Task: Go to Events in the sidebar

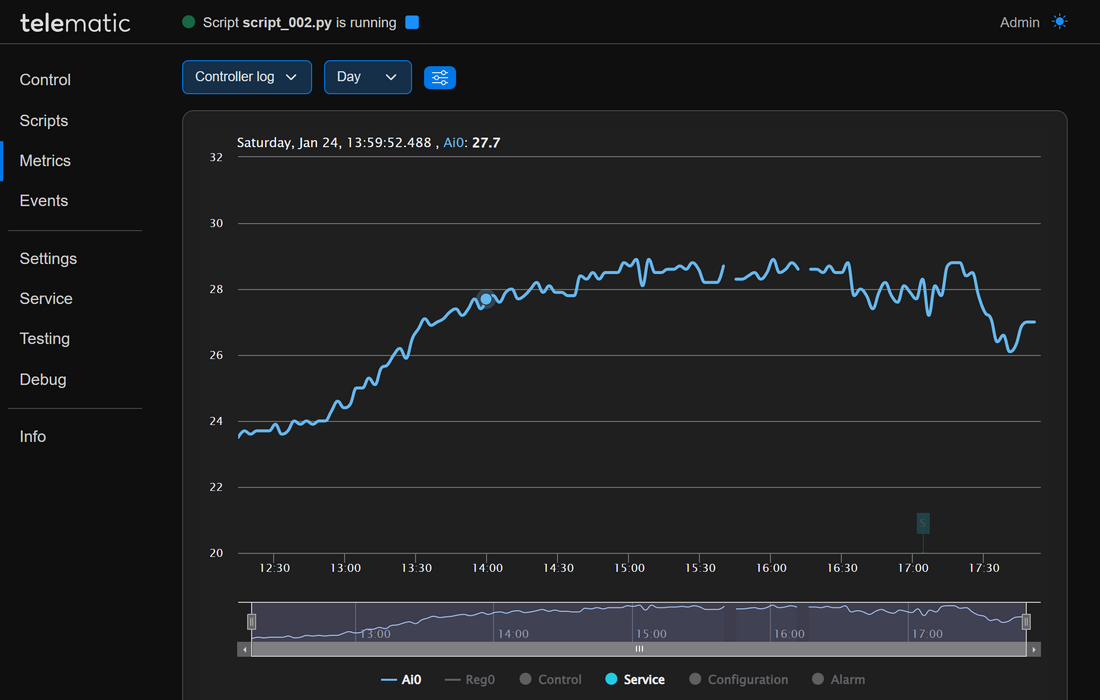Action: tap(44, 201)
